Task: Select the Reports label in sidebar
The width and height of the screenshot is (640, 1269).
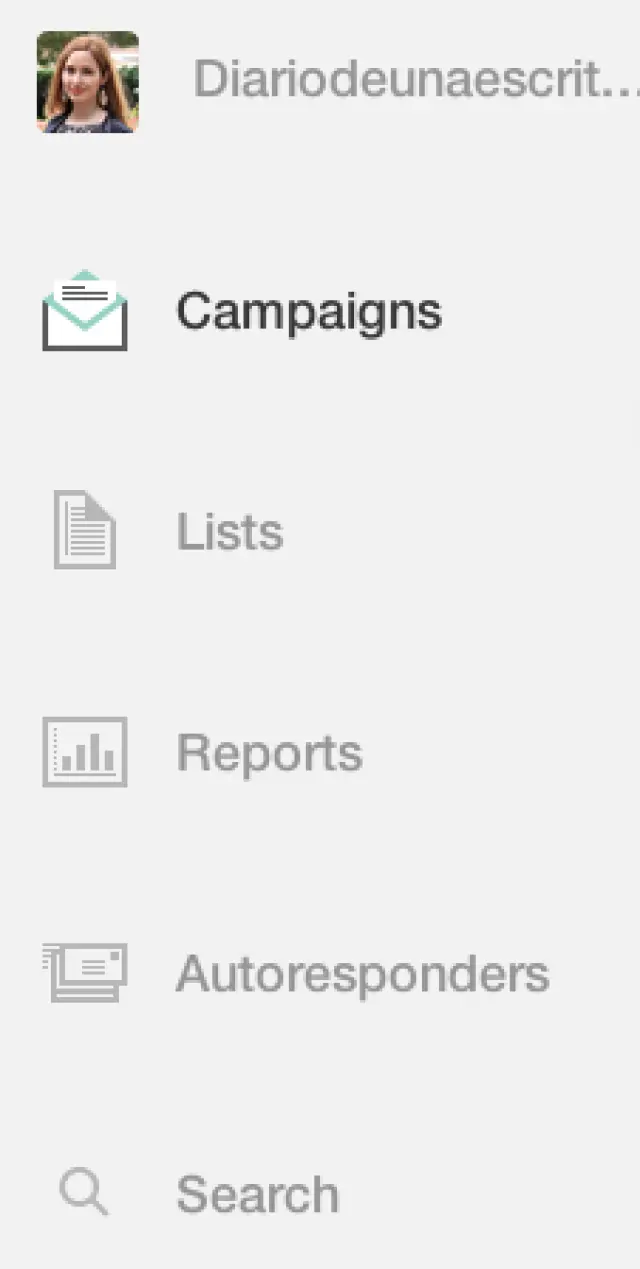Action: coord(270,753)
